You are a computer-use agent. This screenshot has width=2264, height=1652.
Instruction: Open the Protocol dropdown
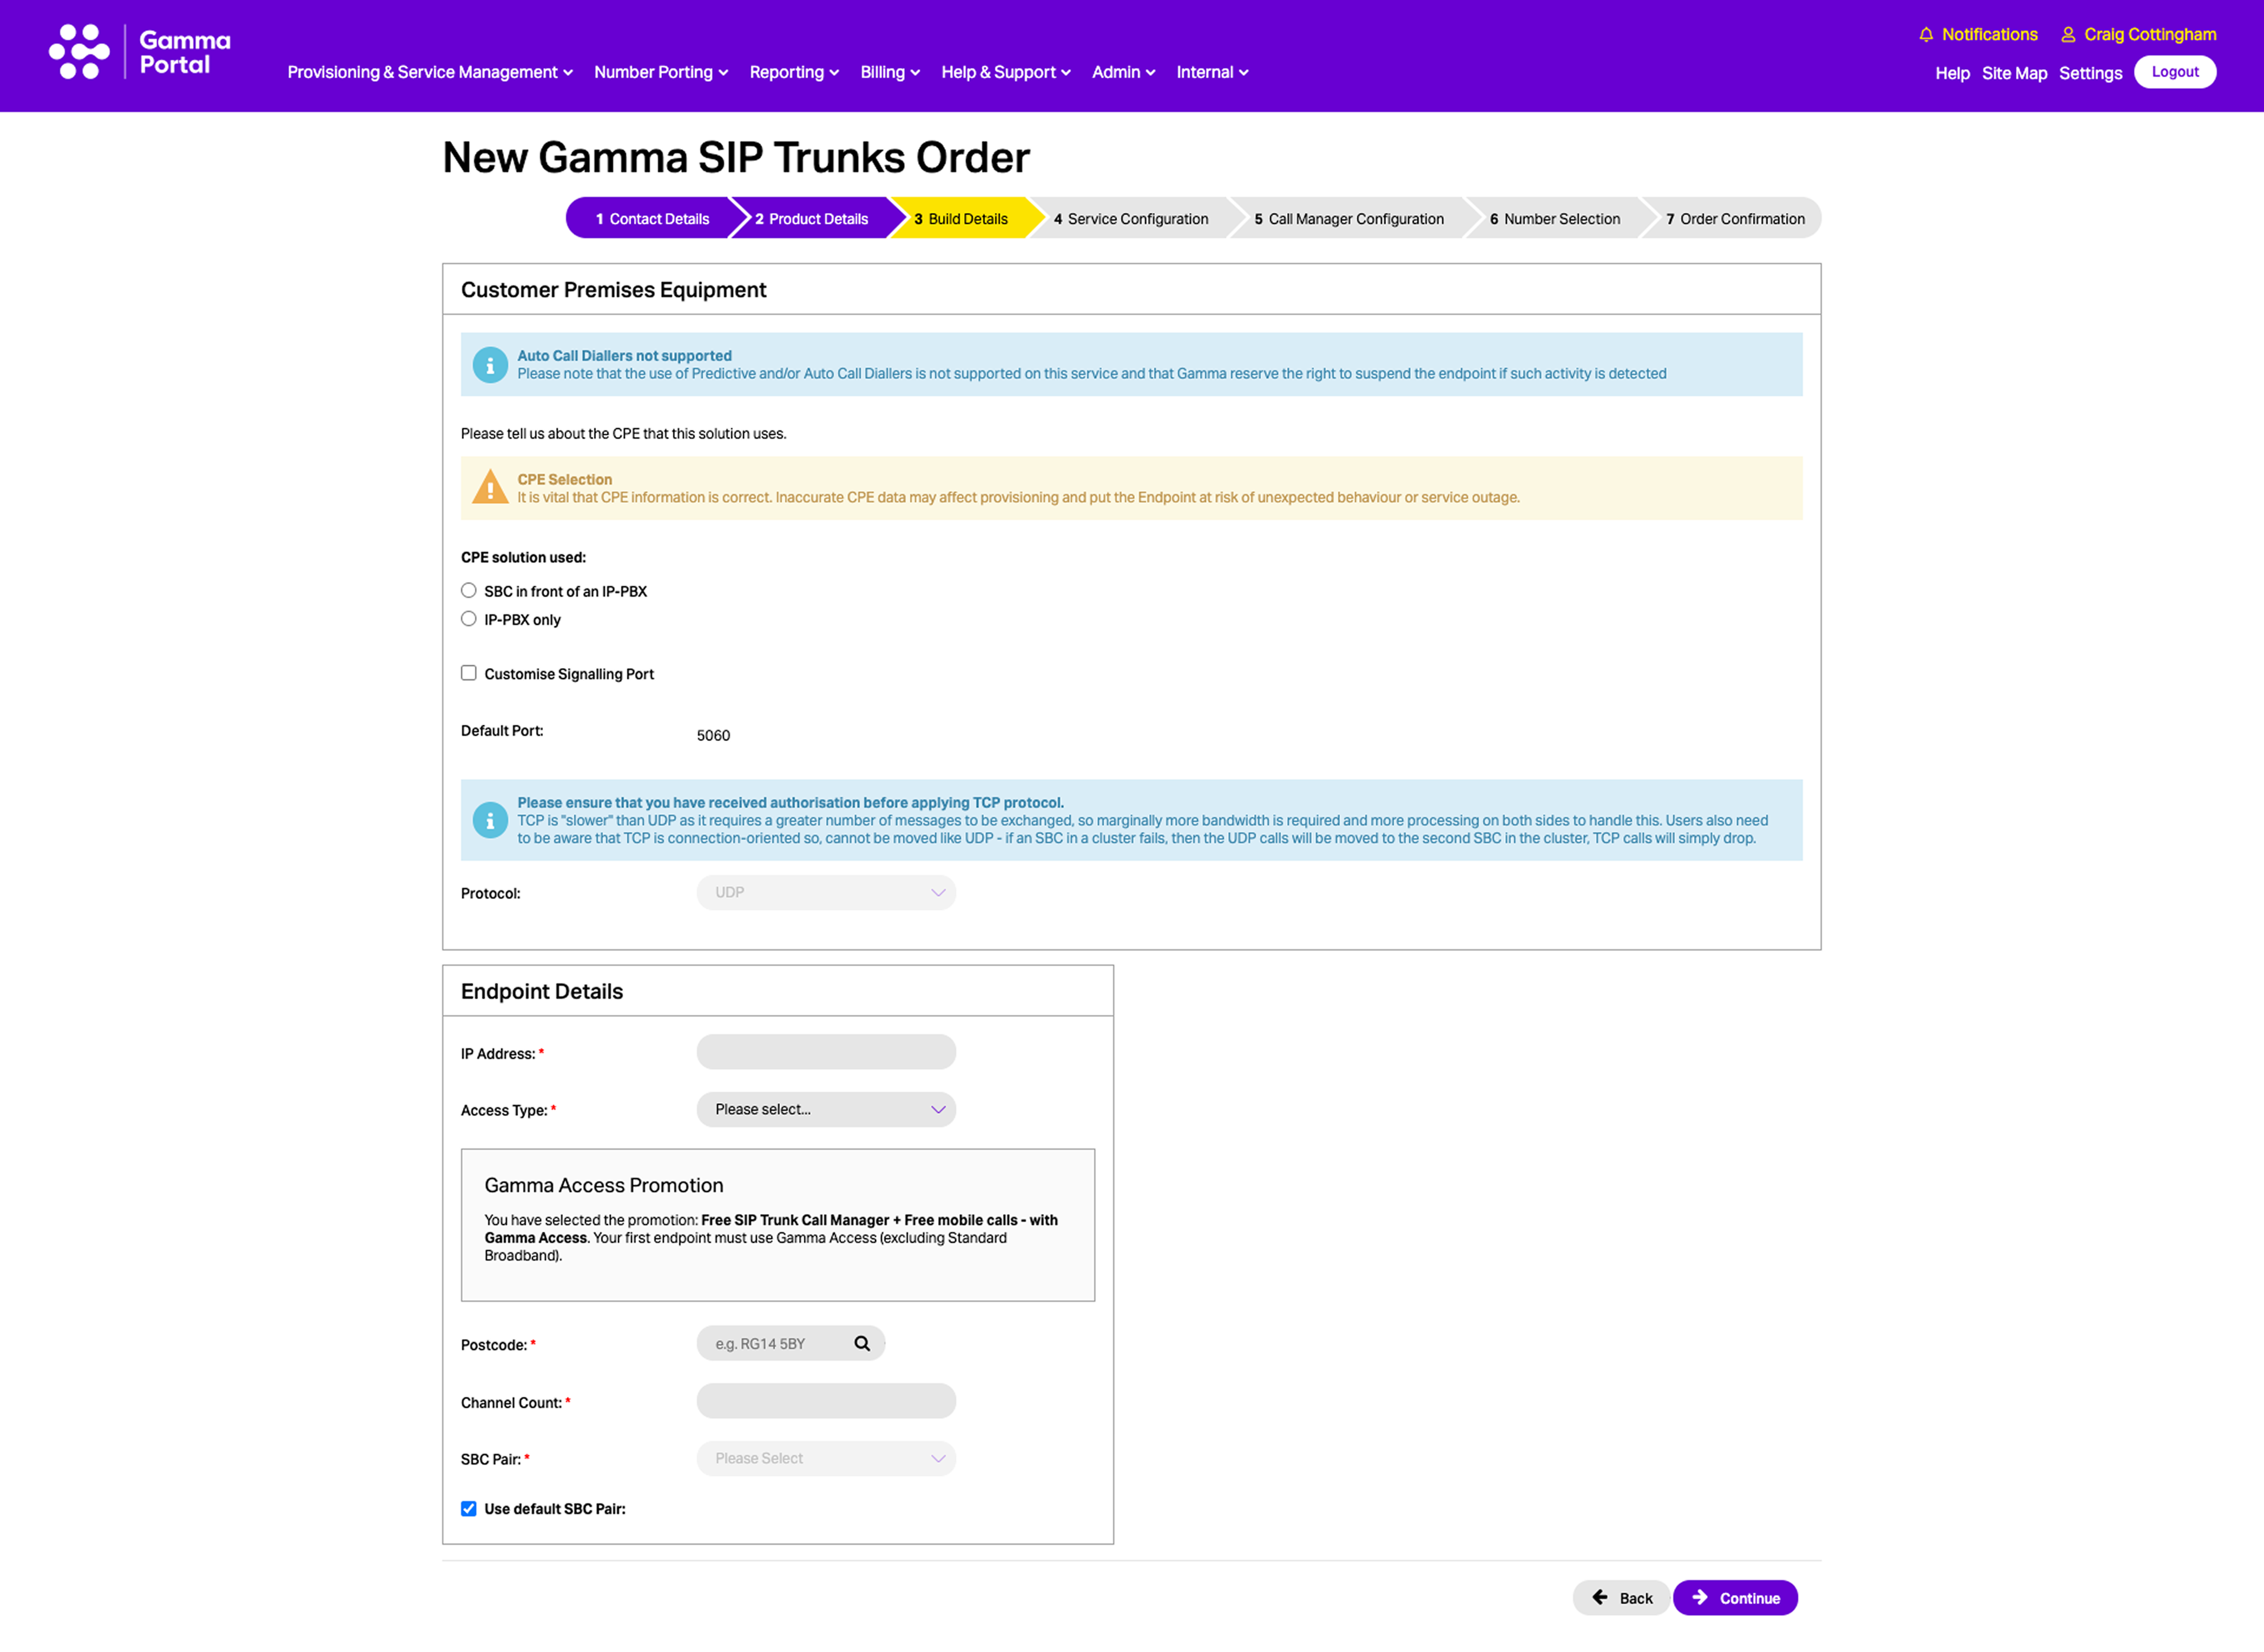click(826, 892)
